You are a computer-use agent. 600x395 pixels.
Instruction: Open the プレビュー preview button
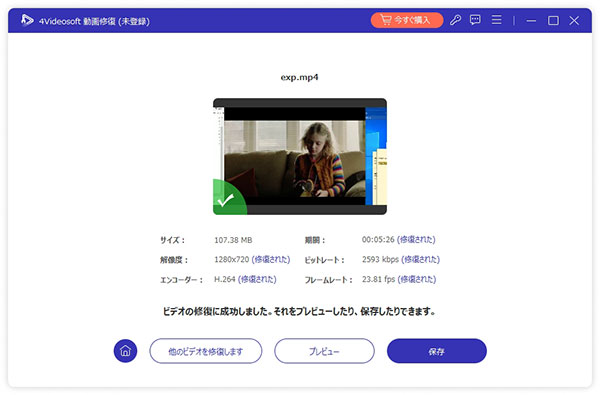click(x=324, y=351)
